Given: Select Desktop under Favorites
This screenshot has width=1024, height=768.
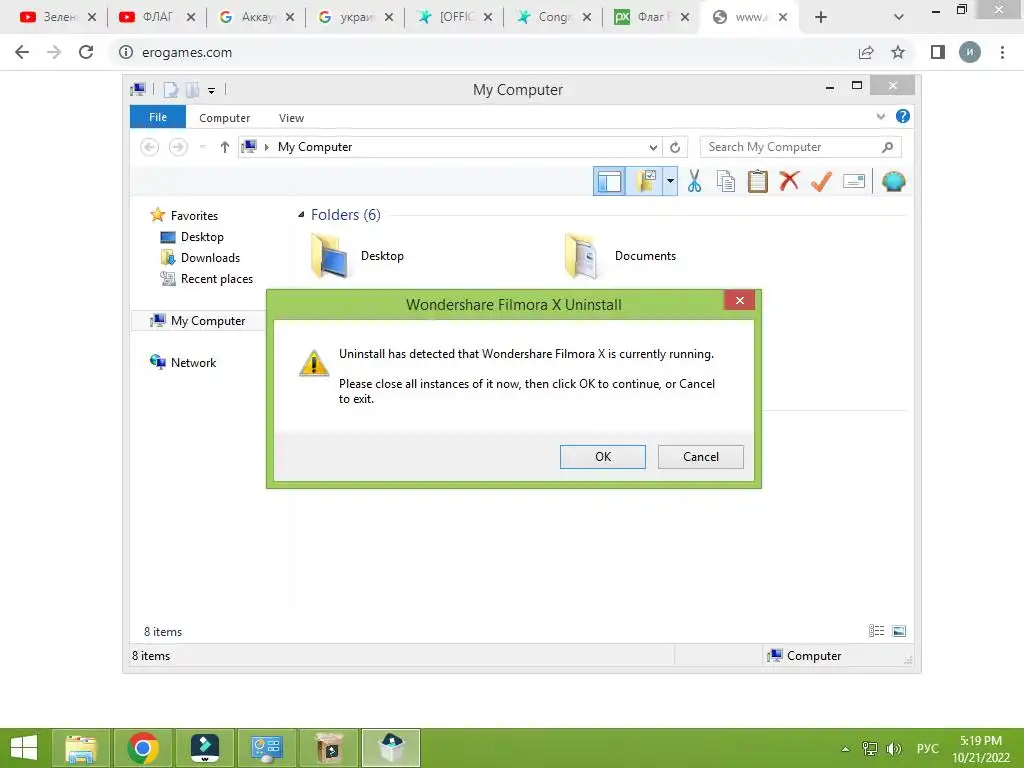Looking at the screenshot, I should coord(192,236).
